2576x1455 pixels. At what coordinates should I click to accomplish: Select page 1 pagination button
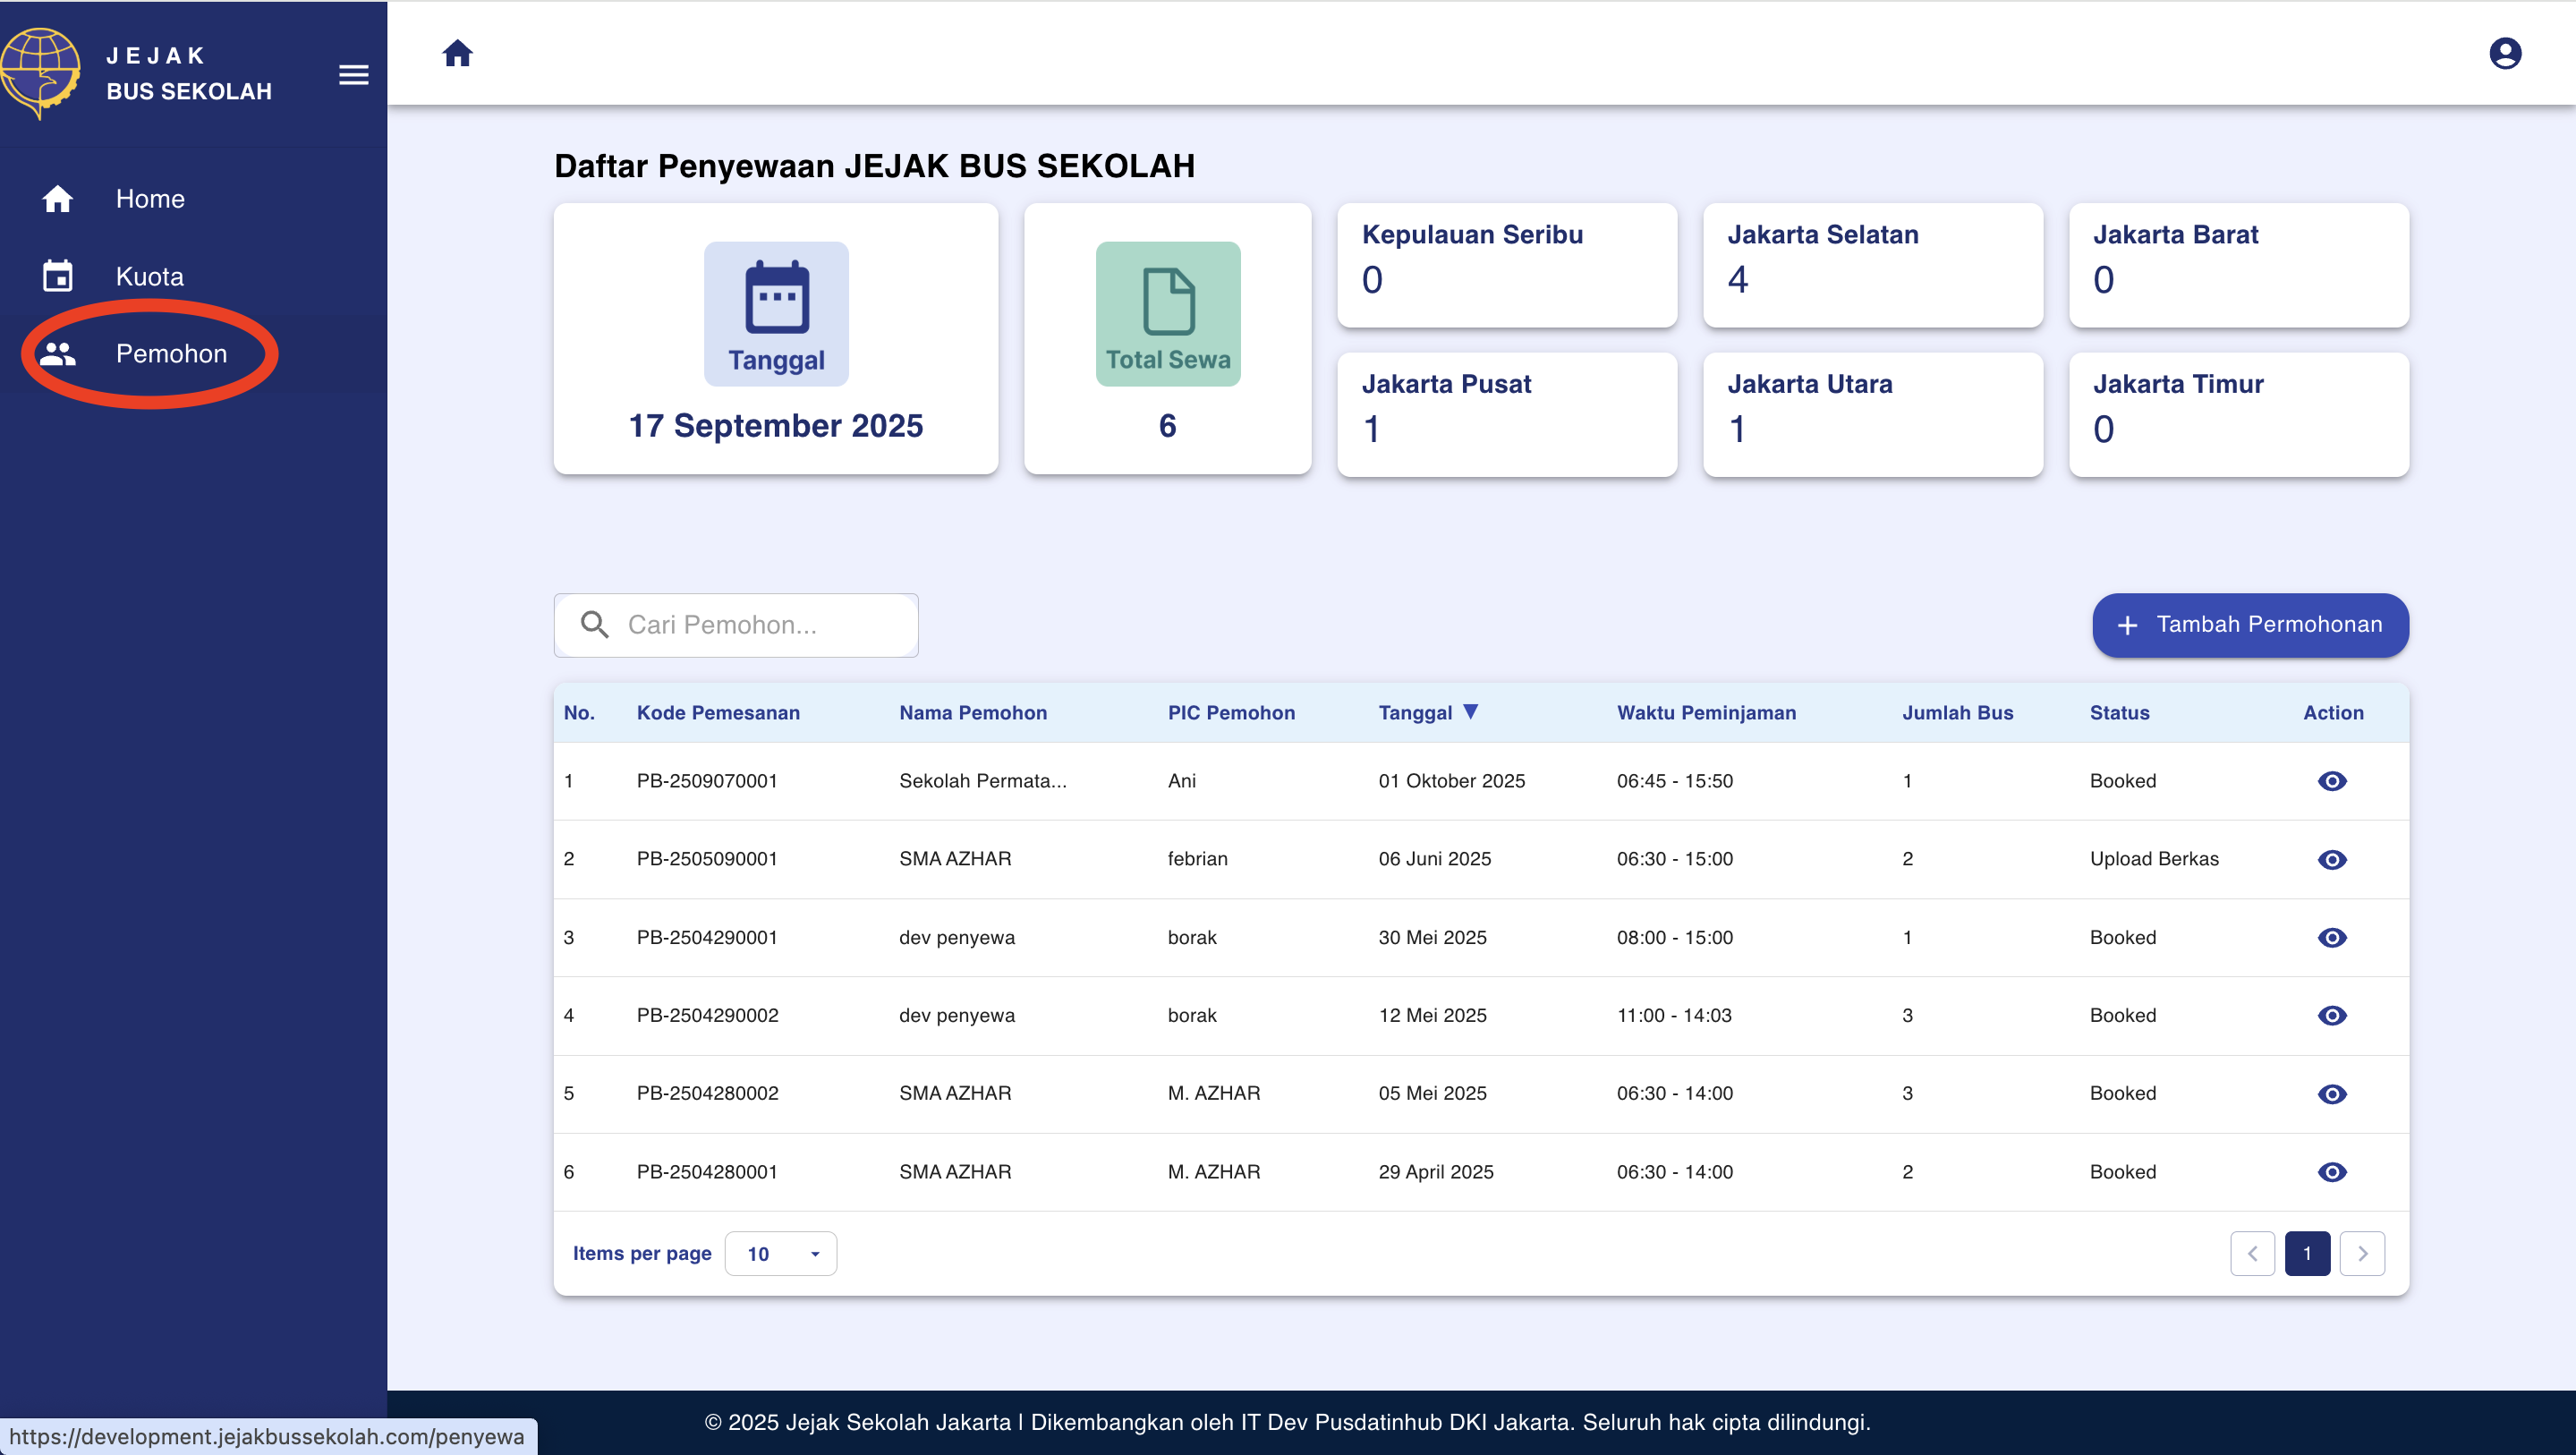point(2307,1254)
